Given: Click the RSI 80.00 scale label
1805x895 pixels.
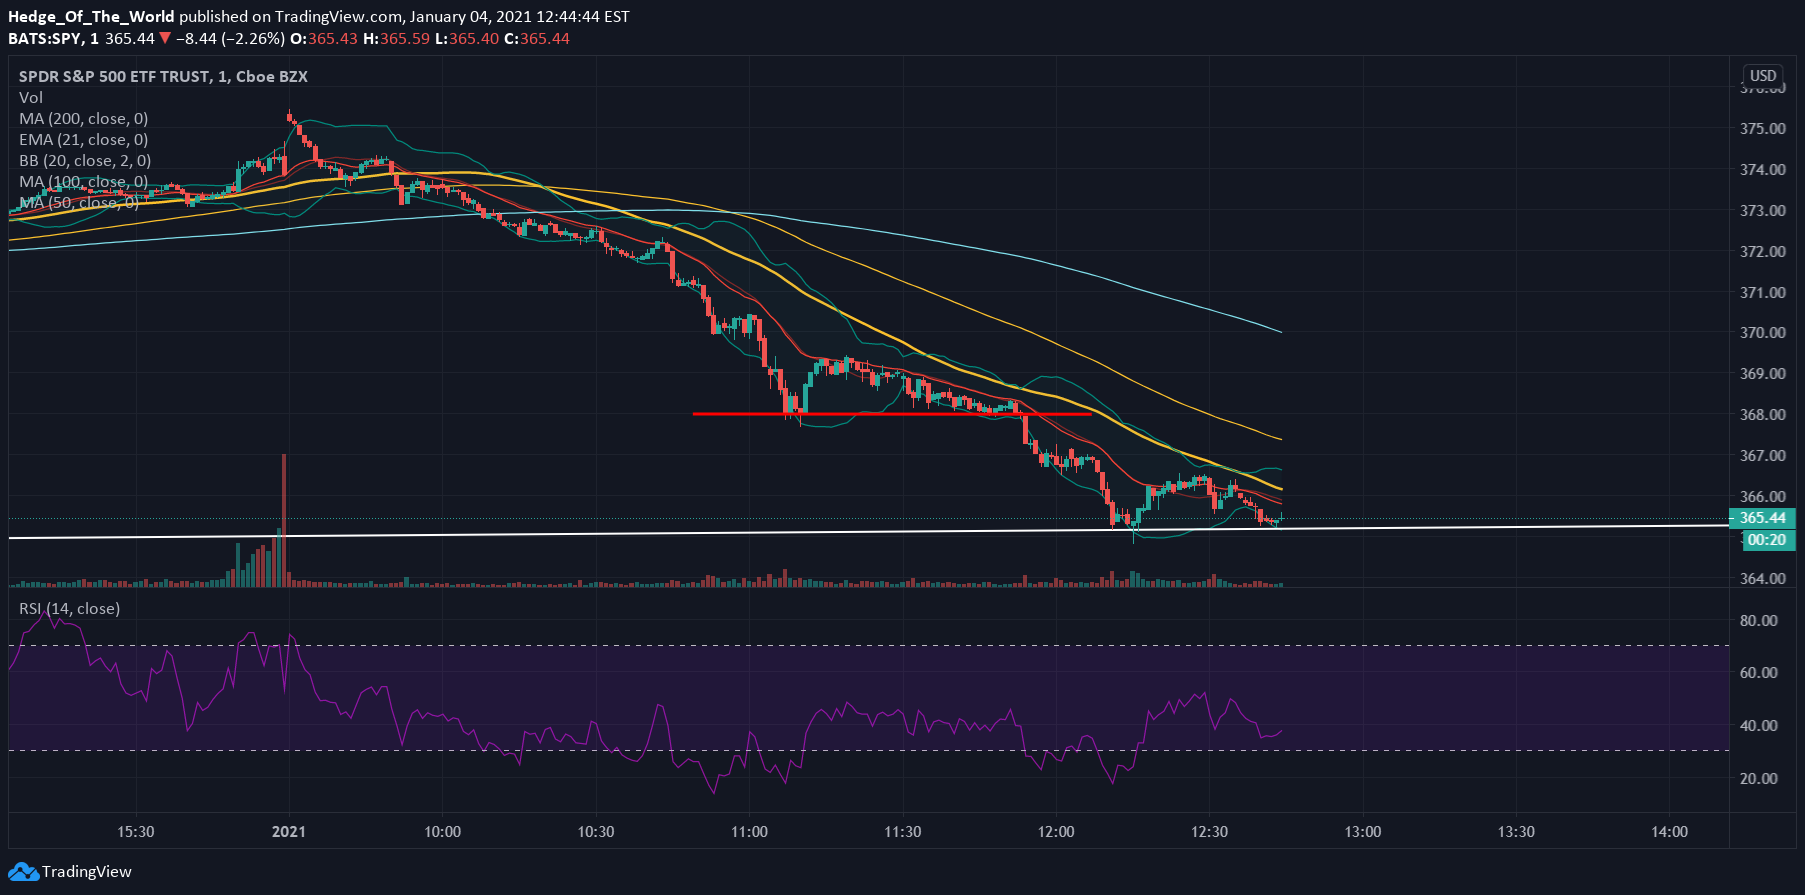Looking at the screenshot, I should pyautogui.click(x=1759, y=620).
